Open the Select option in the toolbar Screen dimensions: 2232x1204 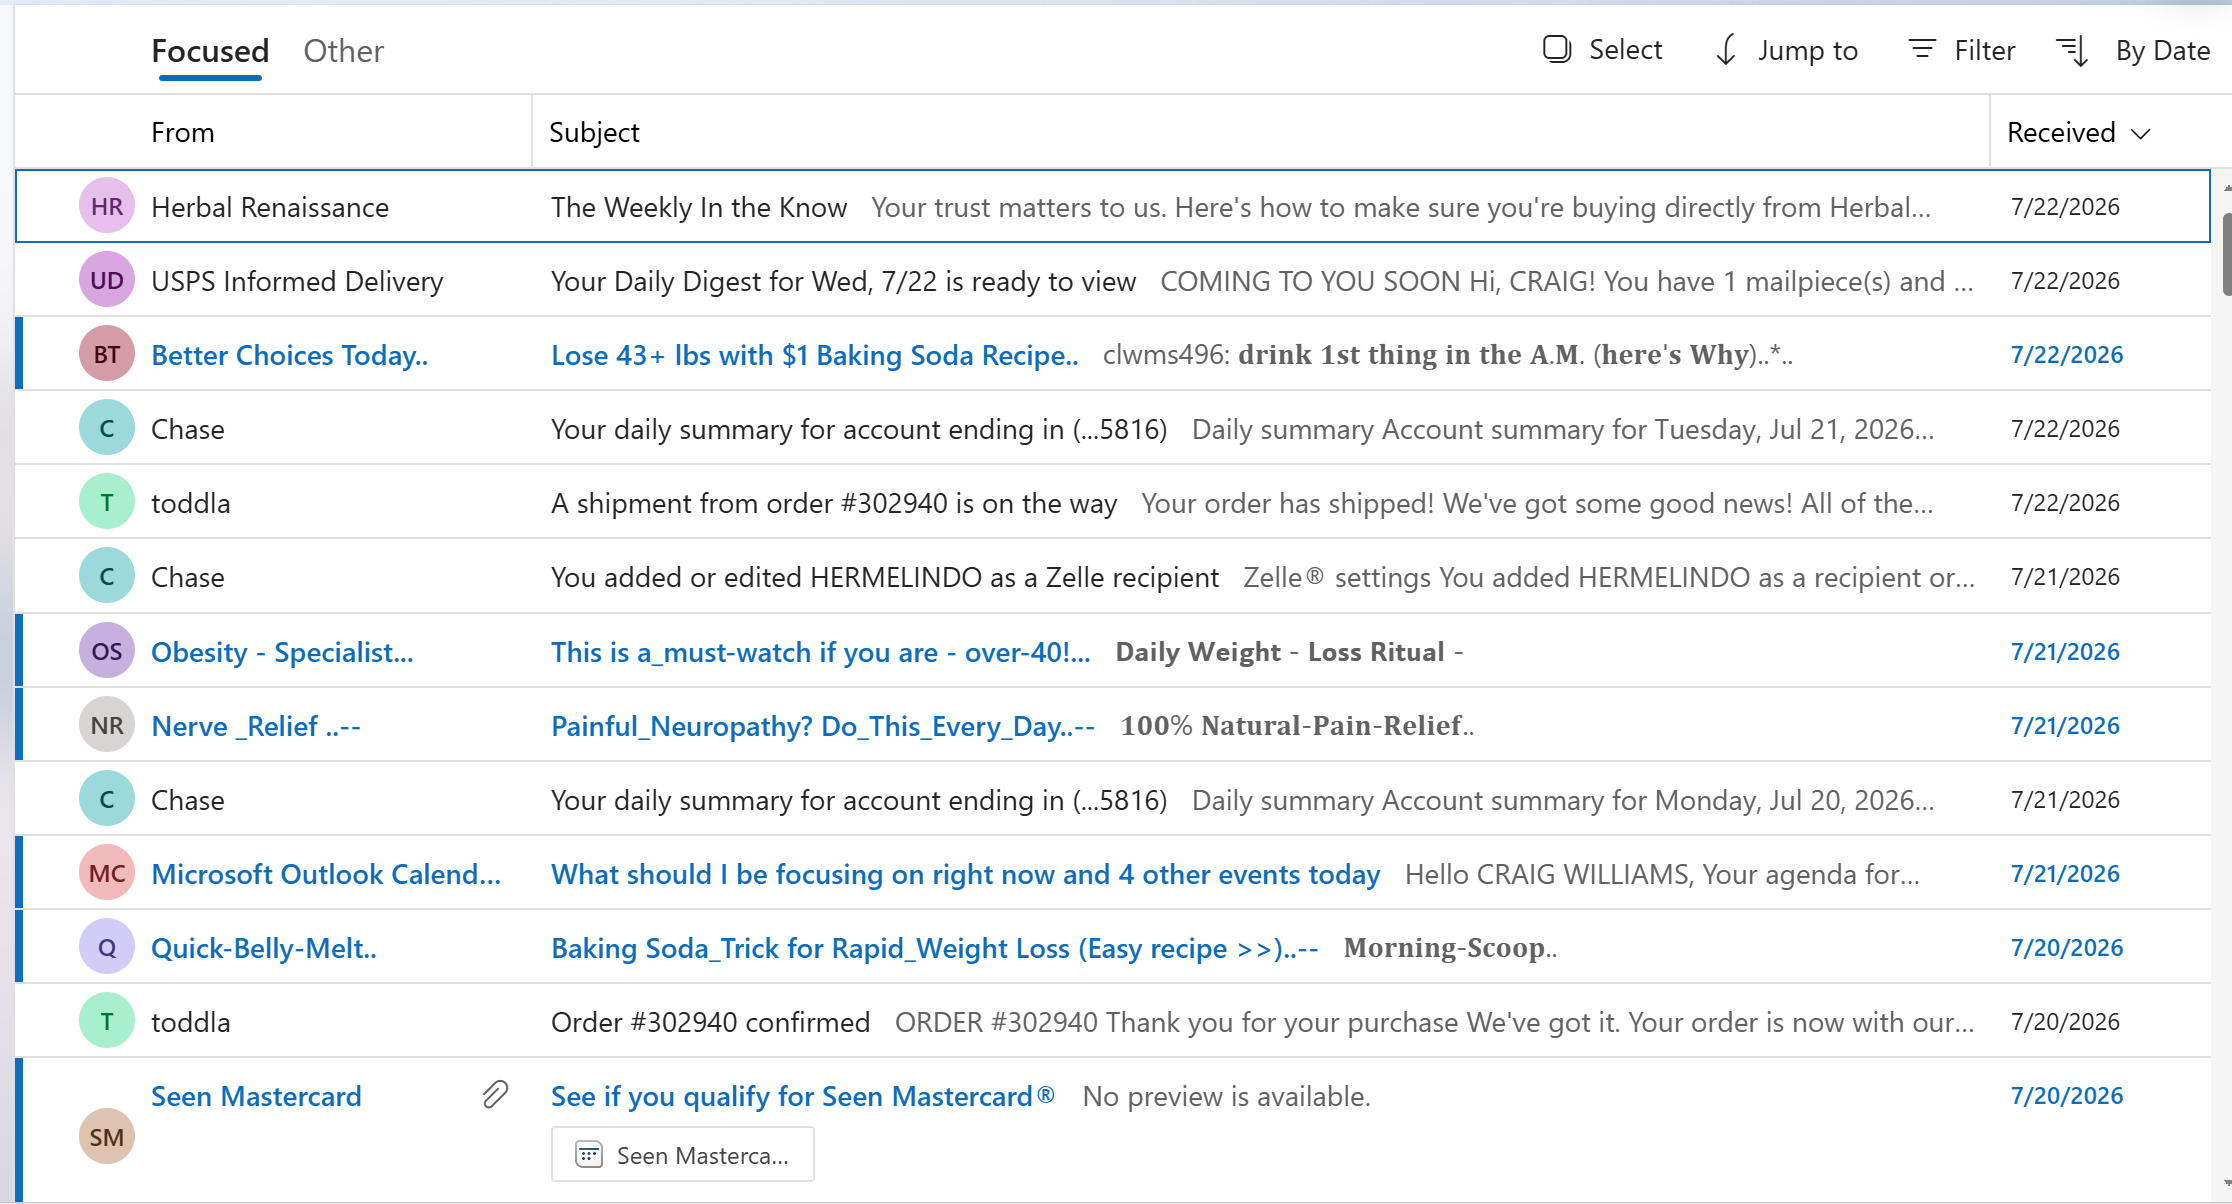tap(1602, 50)
